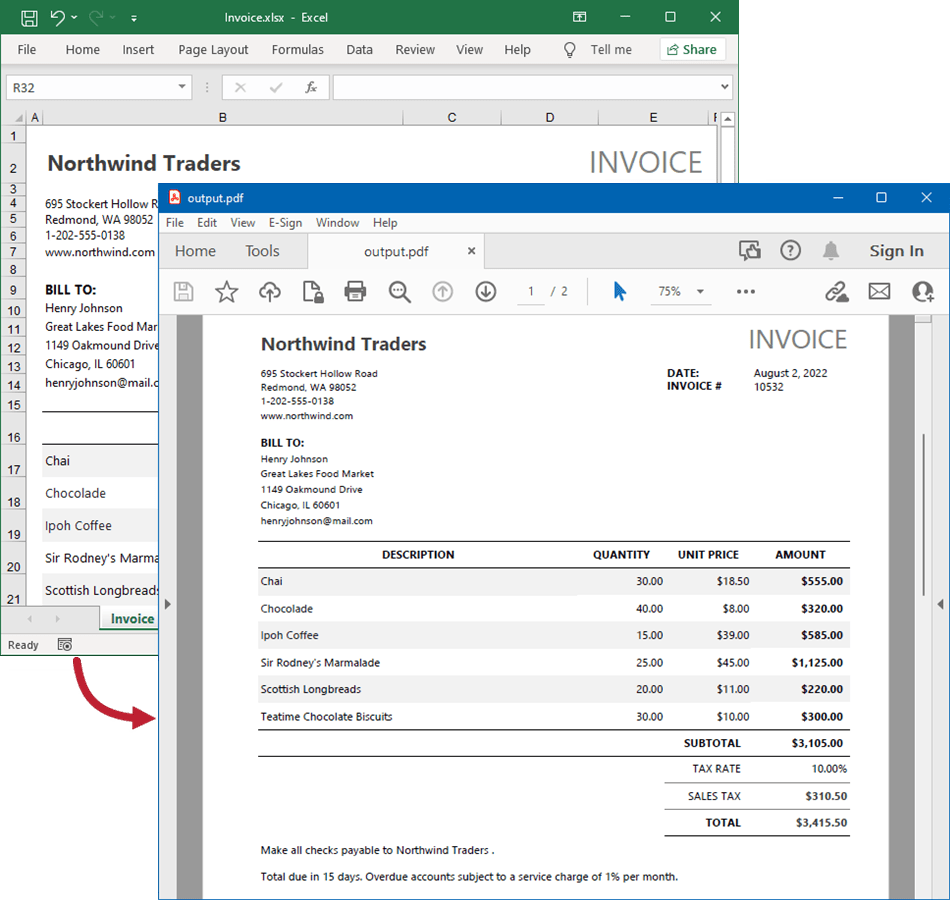
Task: Go to next page with the down arrow icon
Action: (486, 291)
